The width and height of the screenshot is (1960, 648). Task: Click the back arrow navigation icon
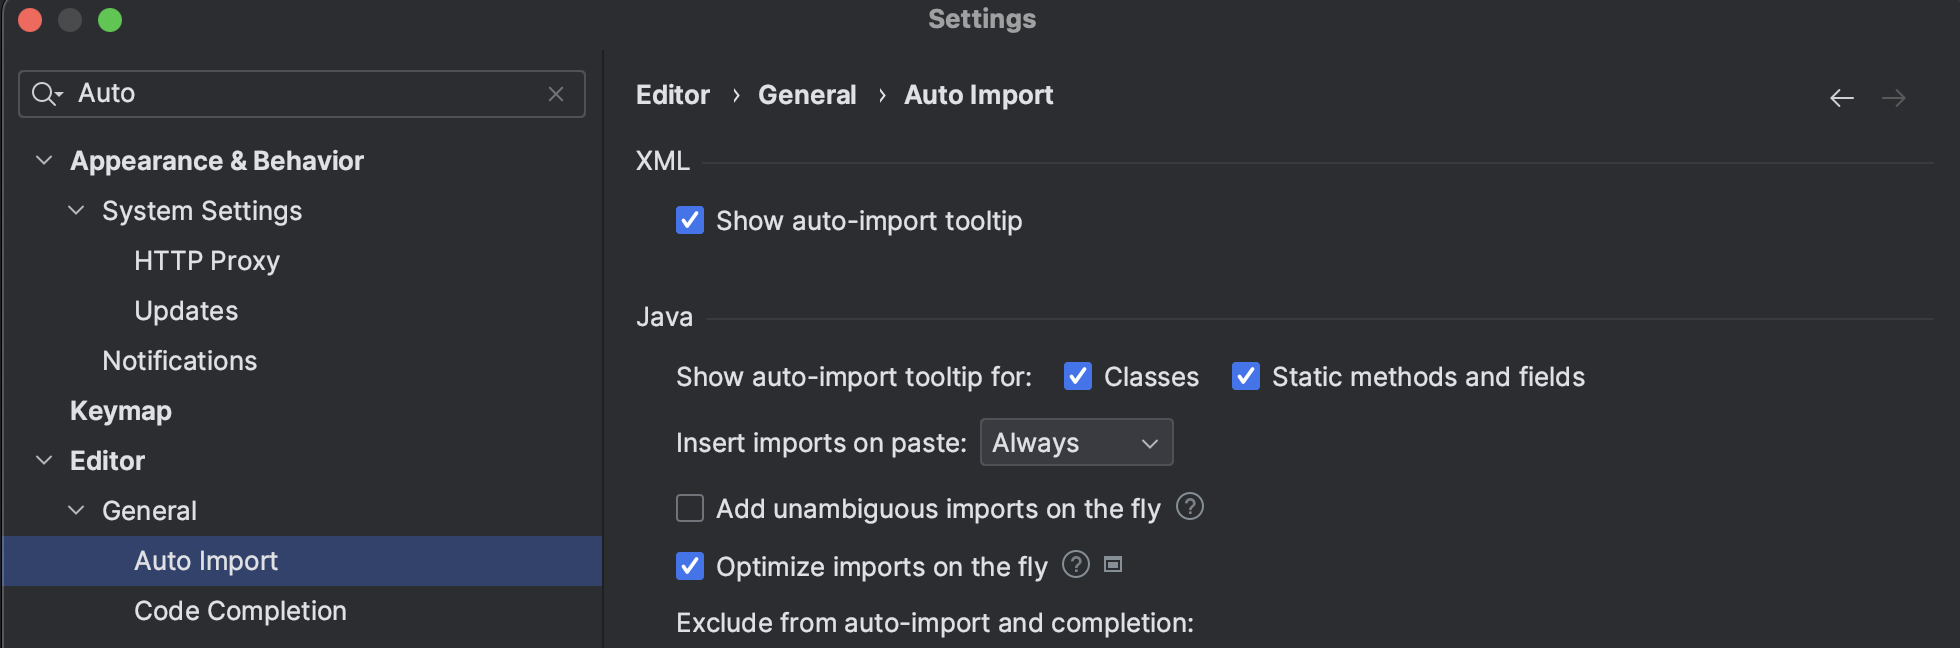1841,98
